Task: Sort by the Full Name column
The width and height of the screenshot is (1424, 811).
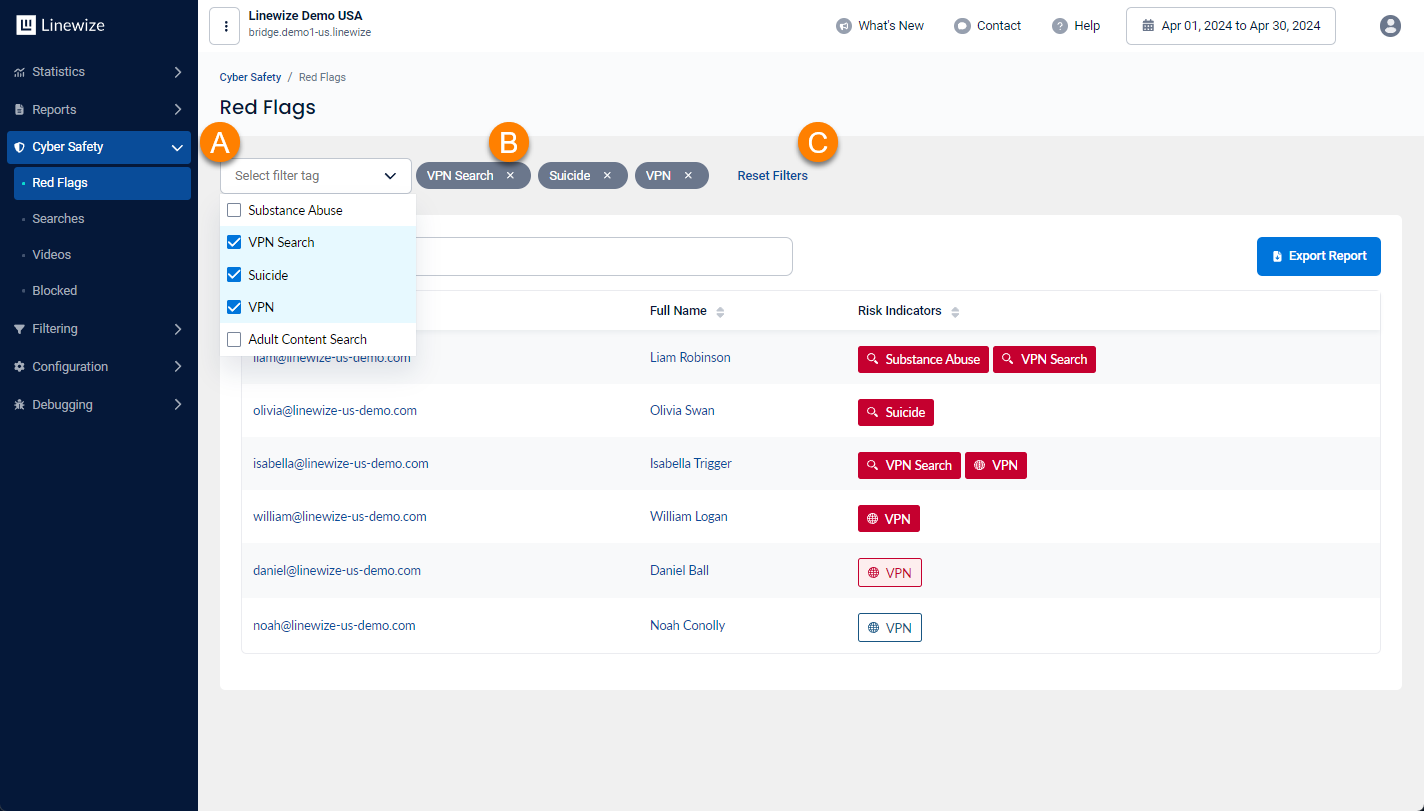Action: (720, 312)
